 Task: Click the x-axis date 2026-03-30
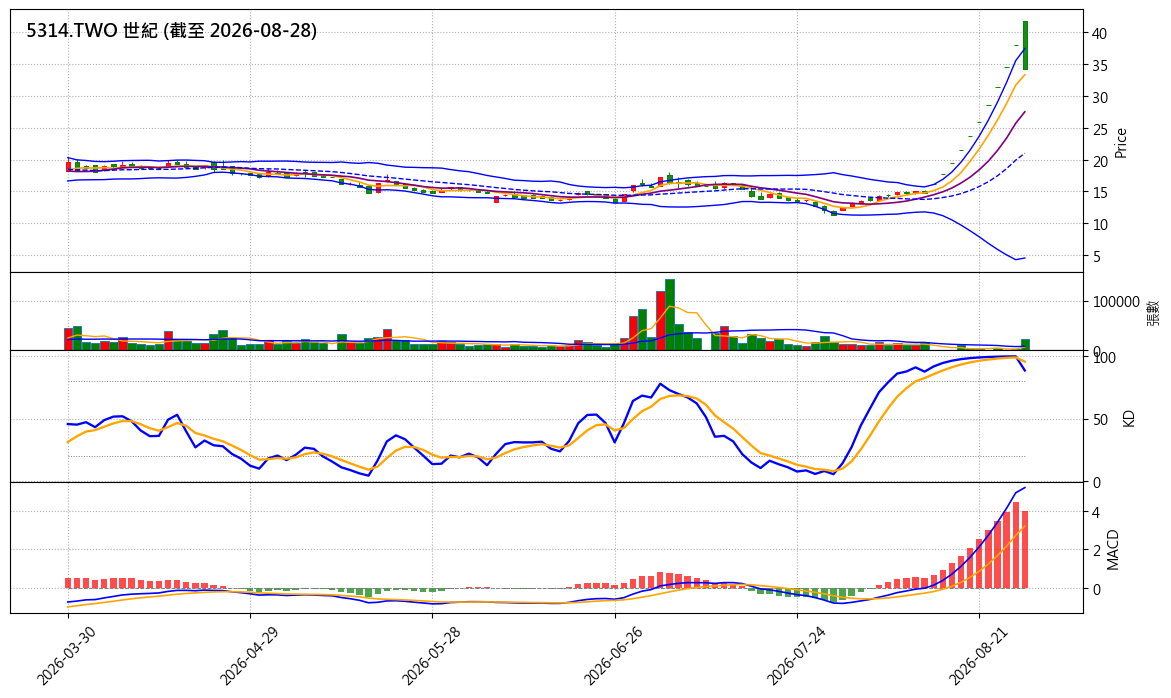tap(66, 655)
